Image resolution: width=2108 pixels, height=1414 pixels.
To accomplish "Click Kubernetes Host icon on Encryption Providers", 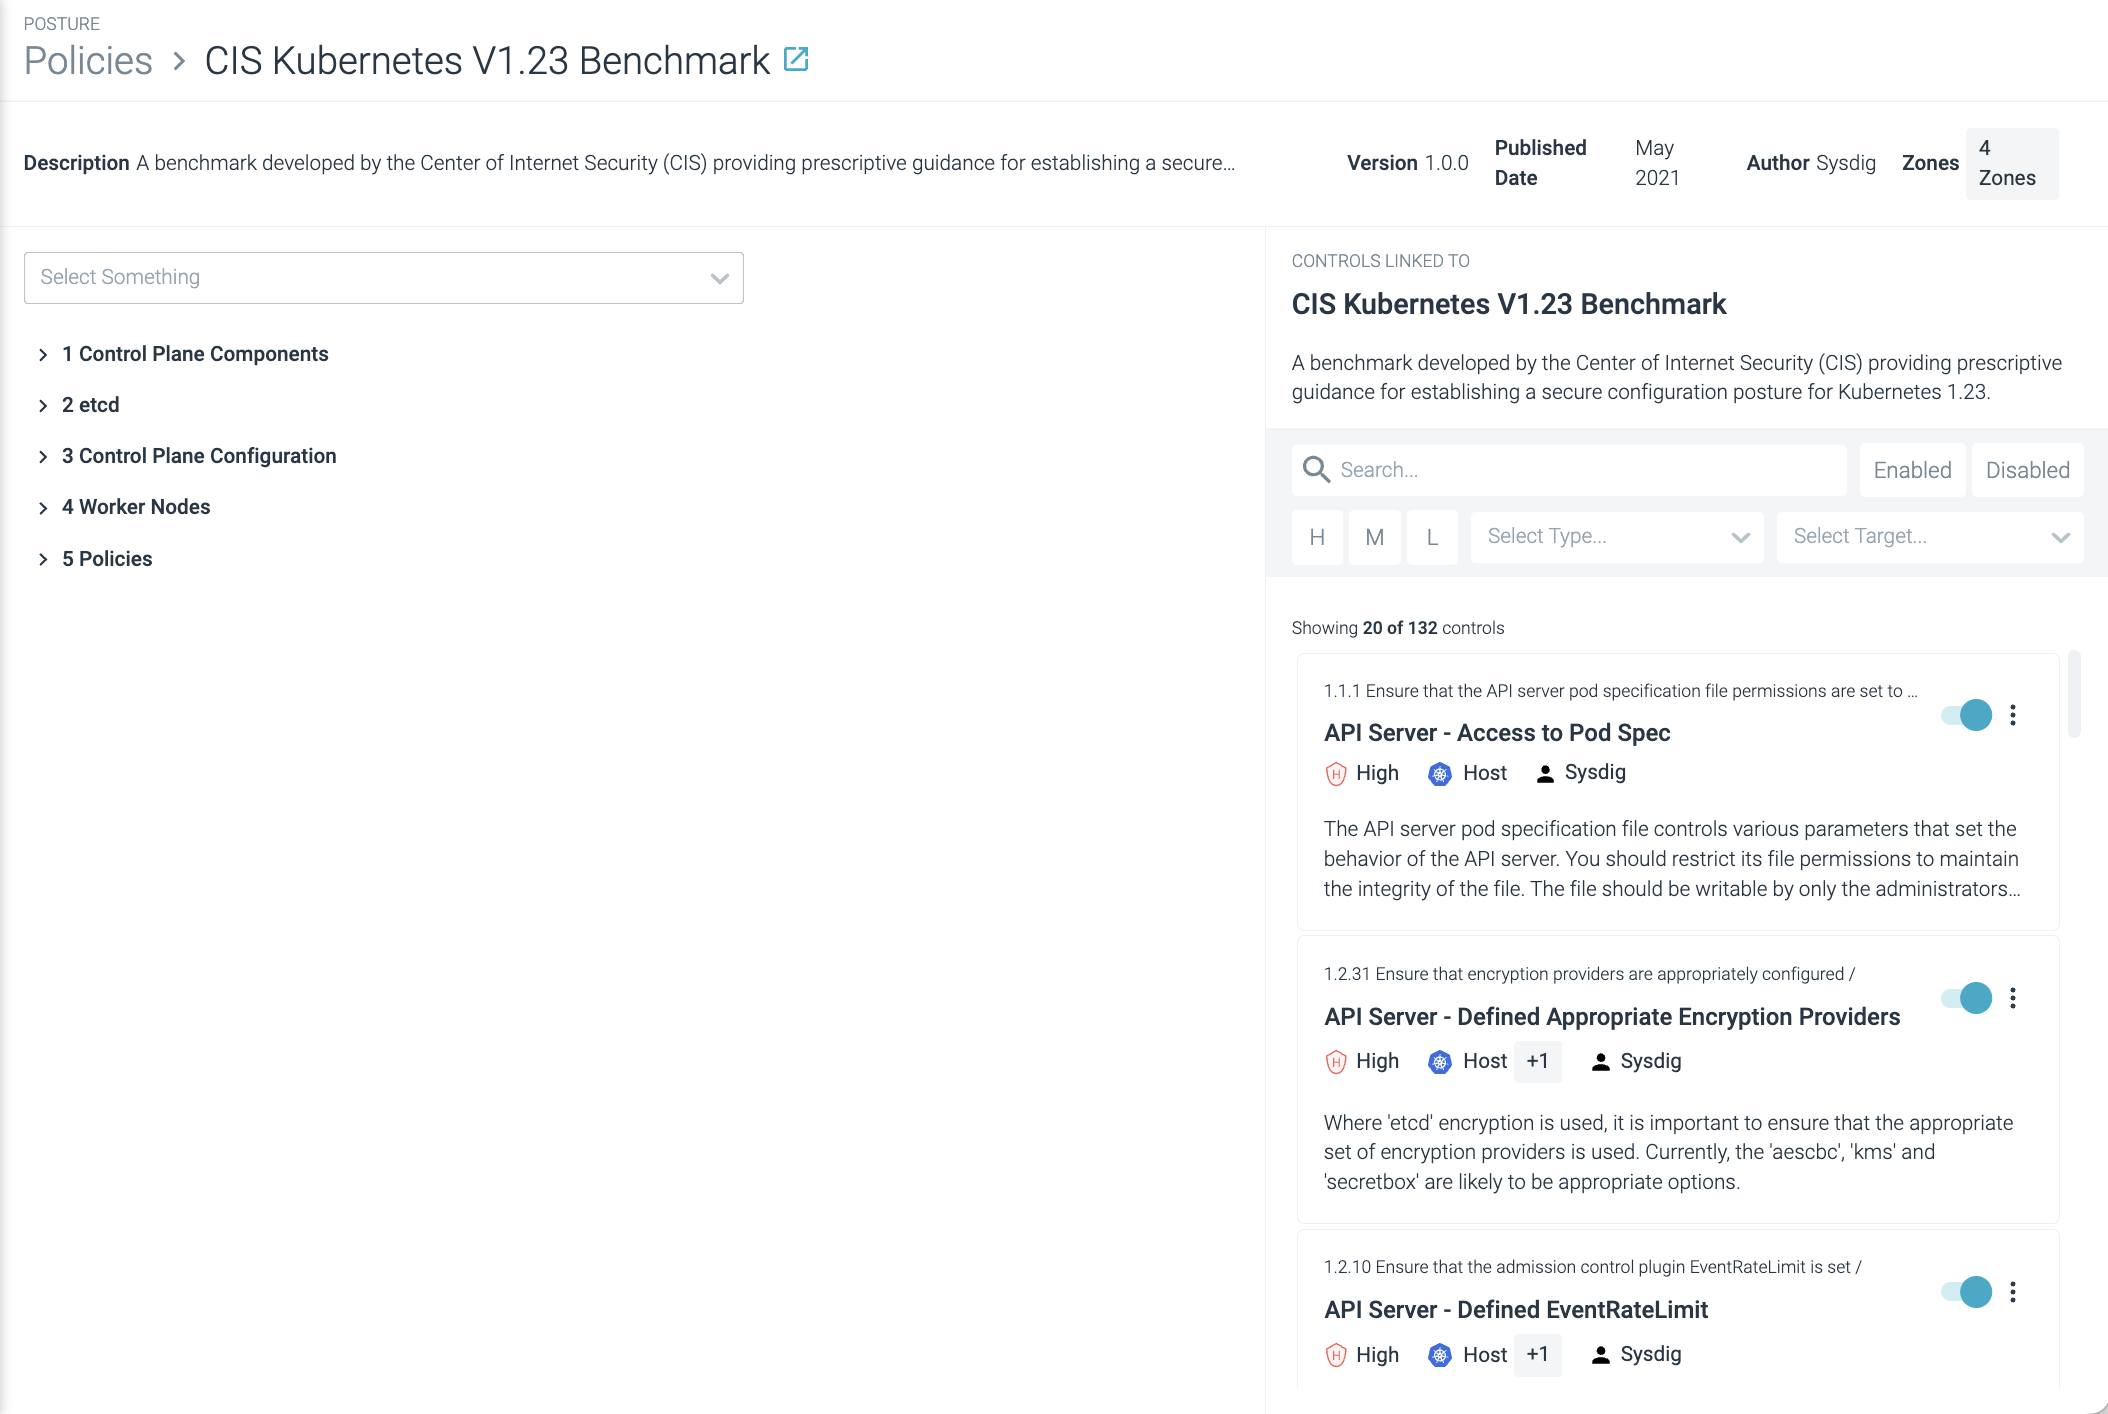I will pyautogui.click(x=1440, y=1062).
